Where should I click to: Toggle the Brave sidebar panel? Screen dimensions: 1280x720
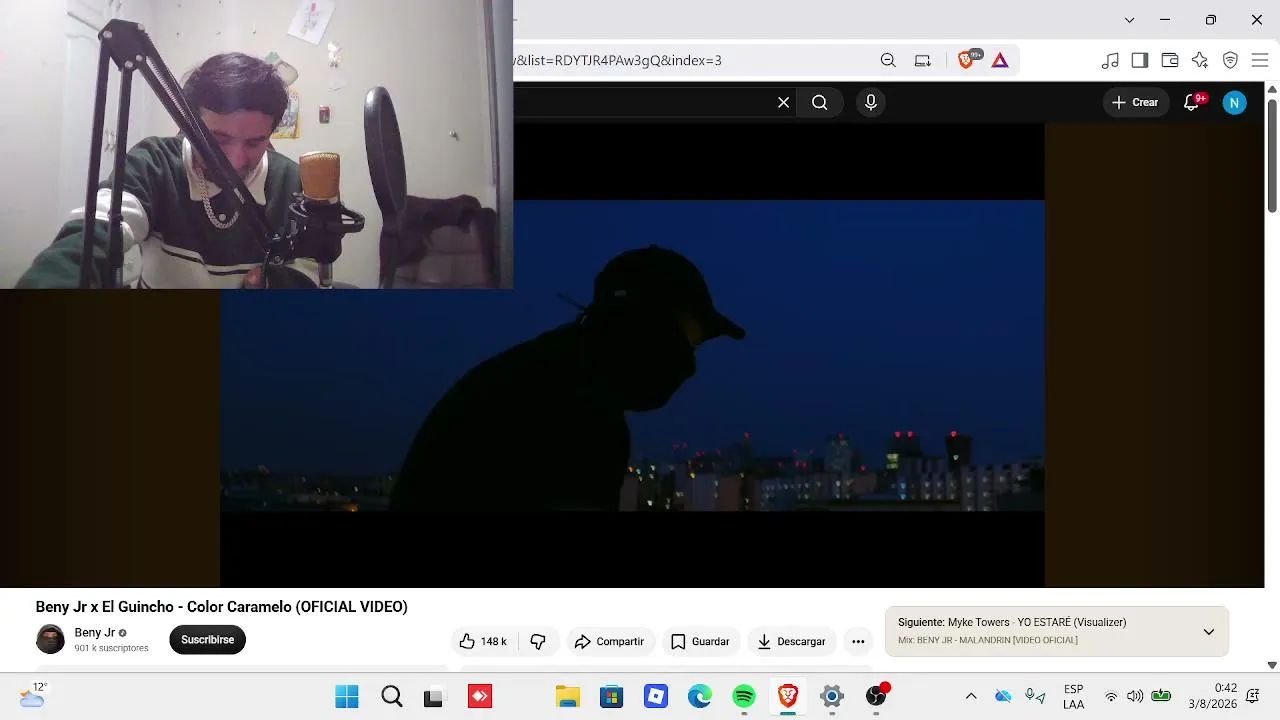tap(1140, 60)
